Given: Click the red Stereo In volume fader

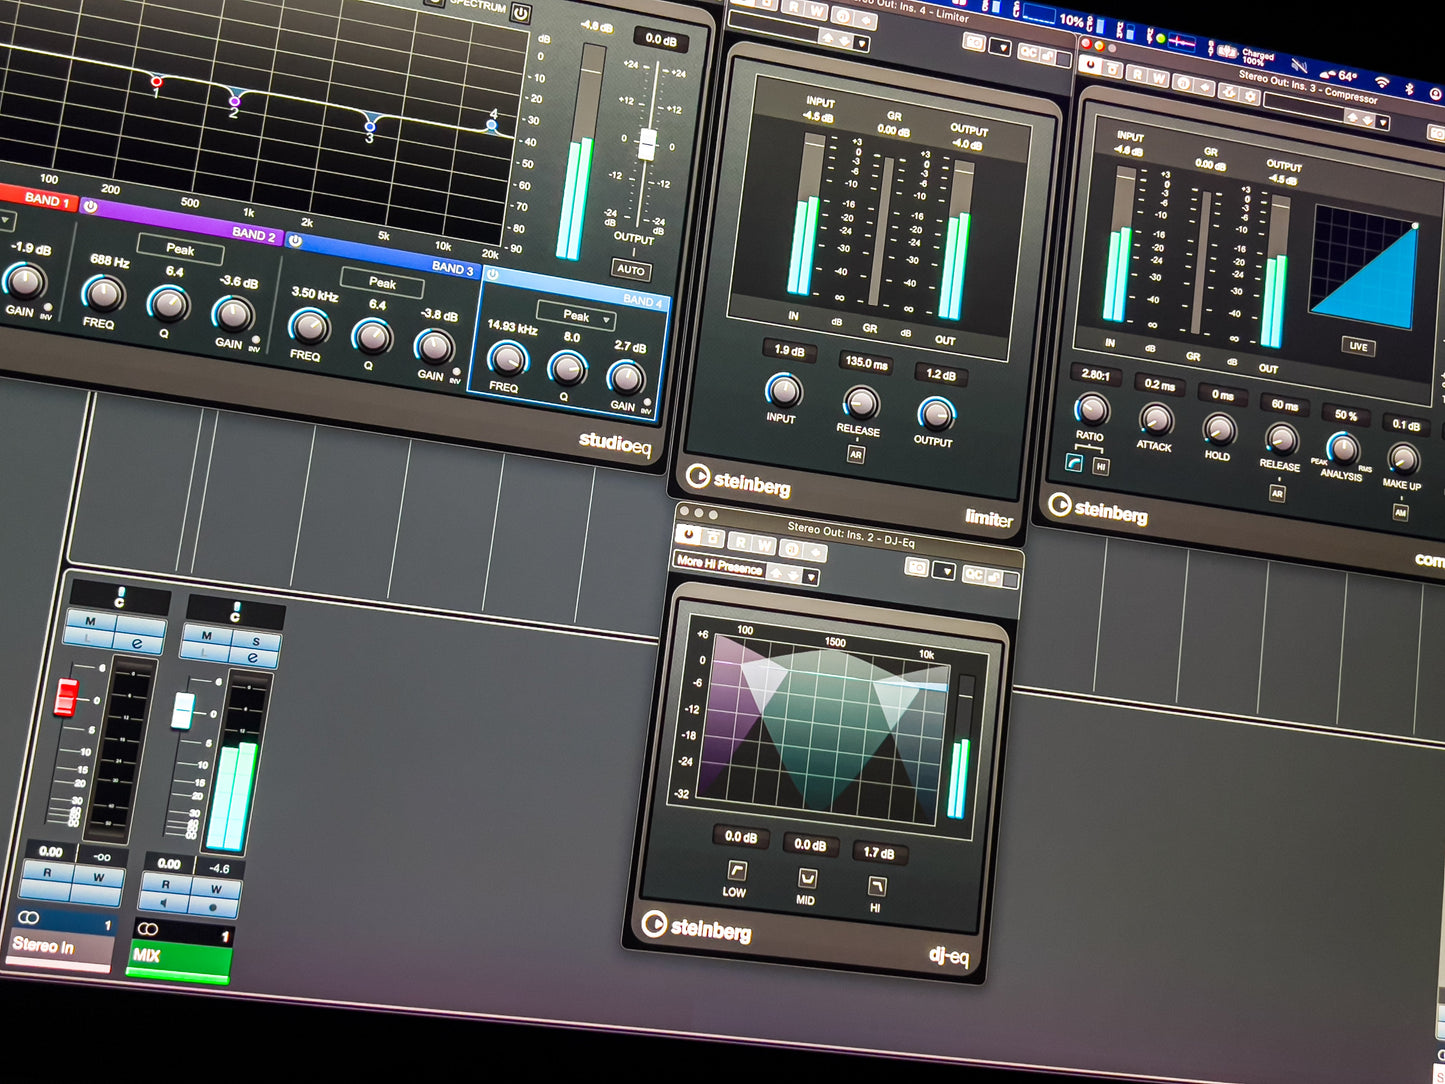Looking at the screenshot, I should [66, 698].
